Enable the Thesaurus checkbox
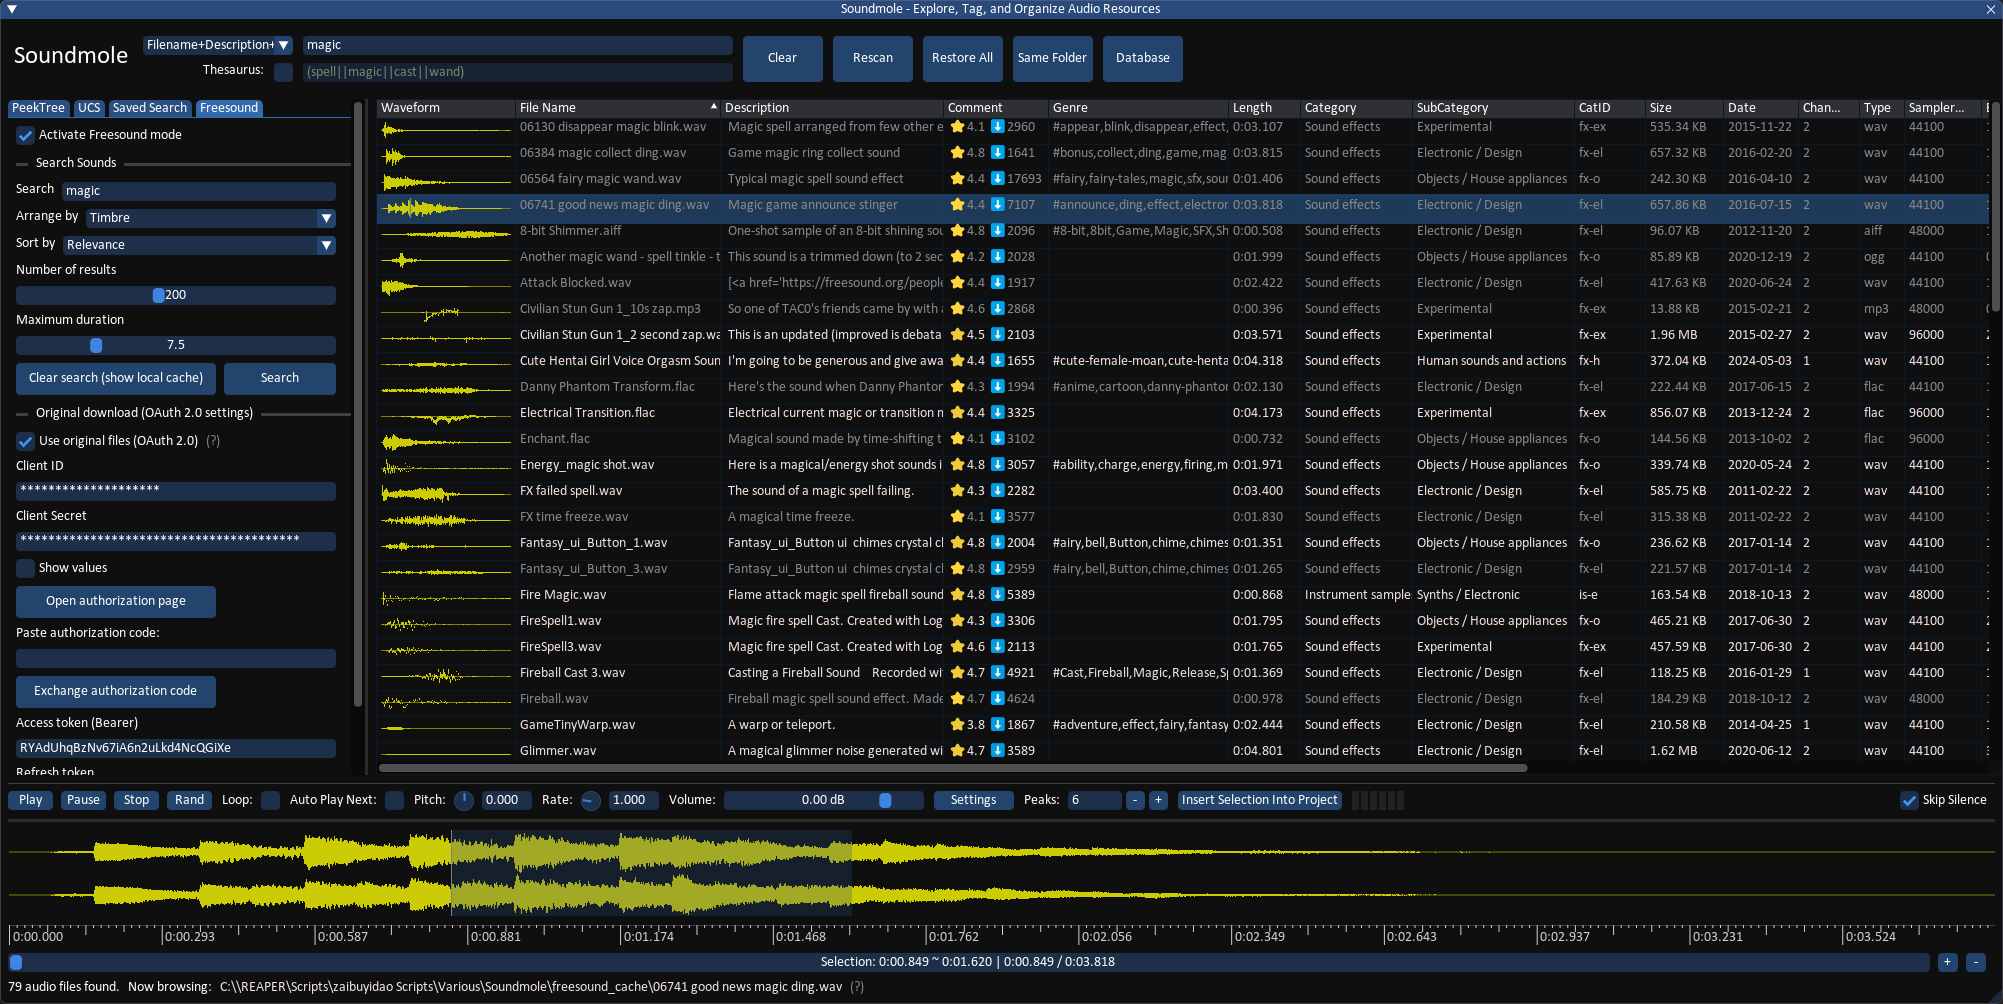 284,72
